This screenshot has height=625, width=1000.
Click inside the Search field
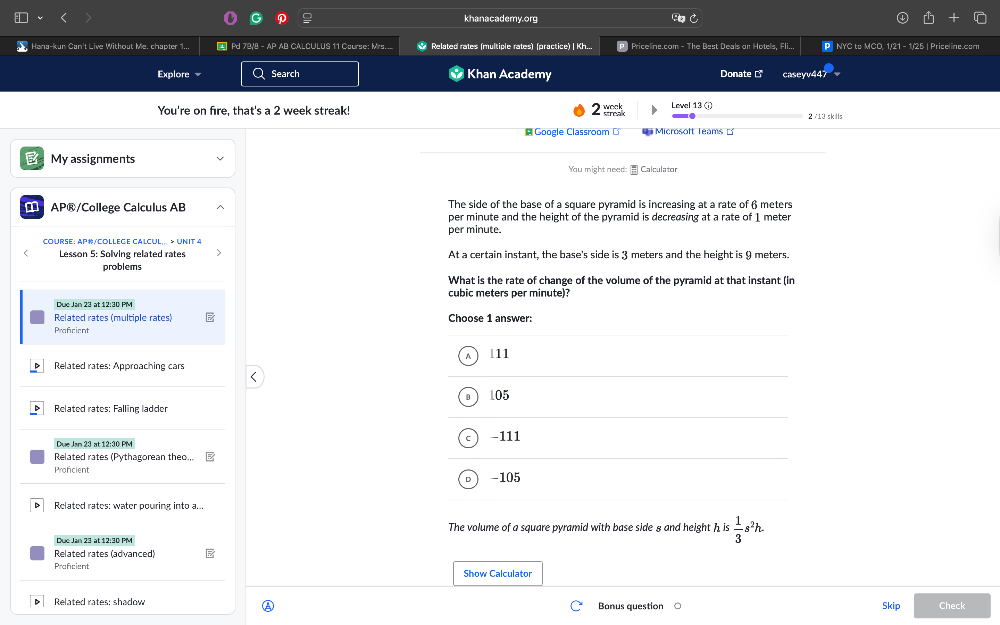(299, 73)
